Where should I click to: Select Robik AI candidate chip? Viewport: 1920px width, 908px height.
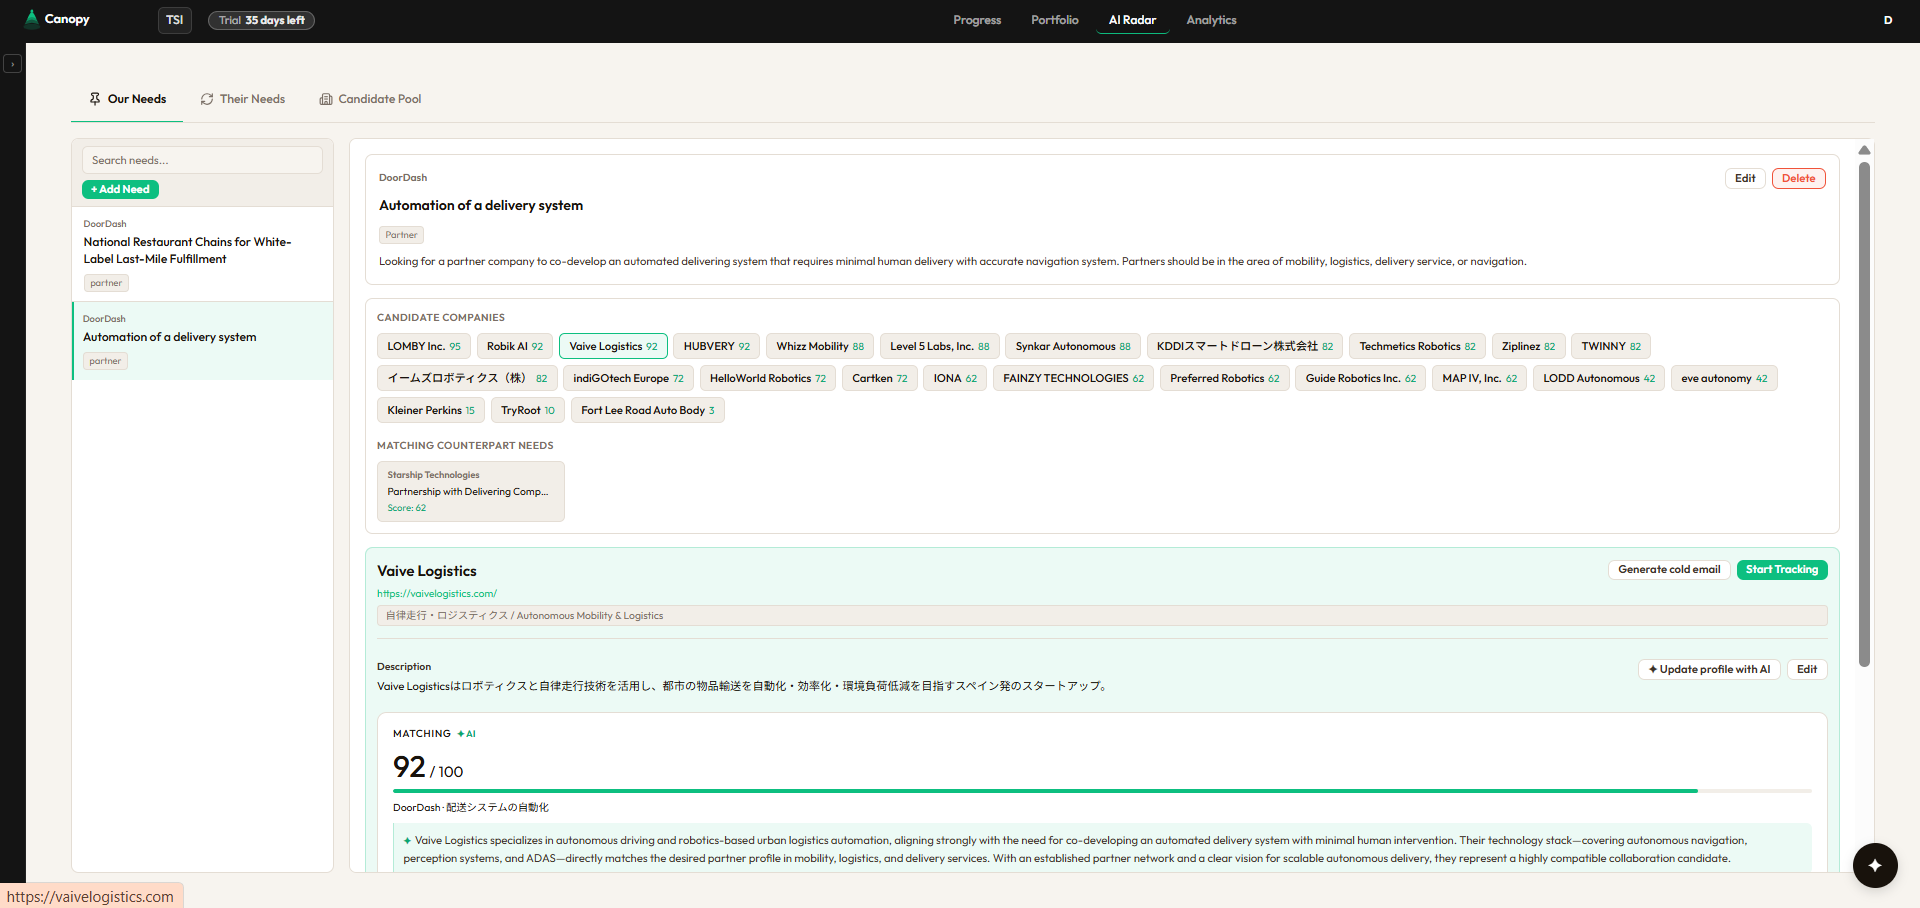[x=515, y=346]
